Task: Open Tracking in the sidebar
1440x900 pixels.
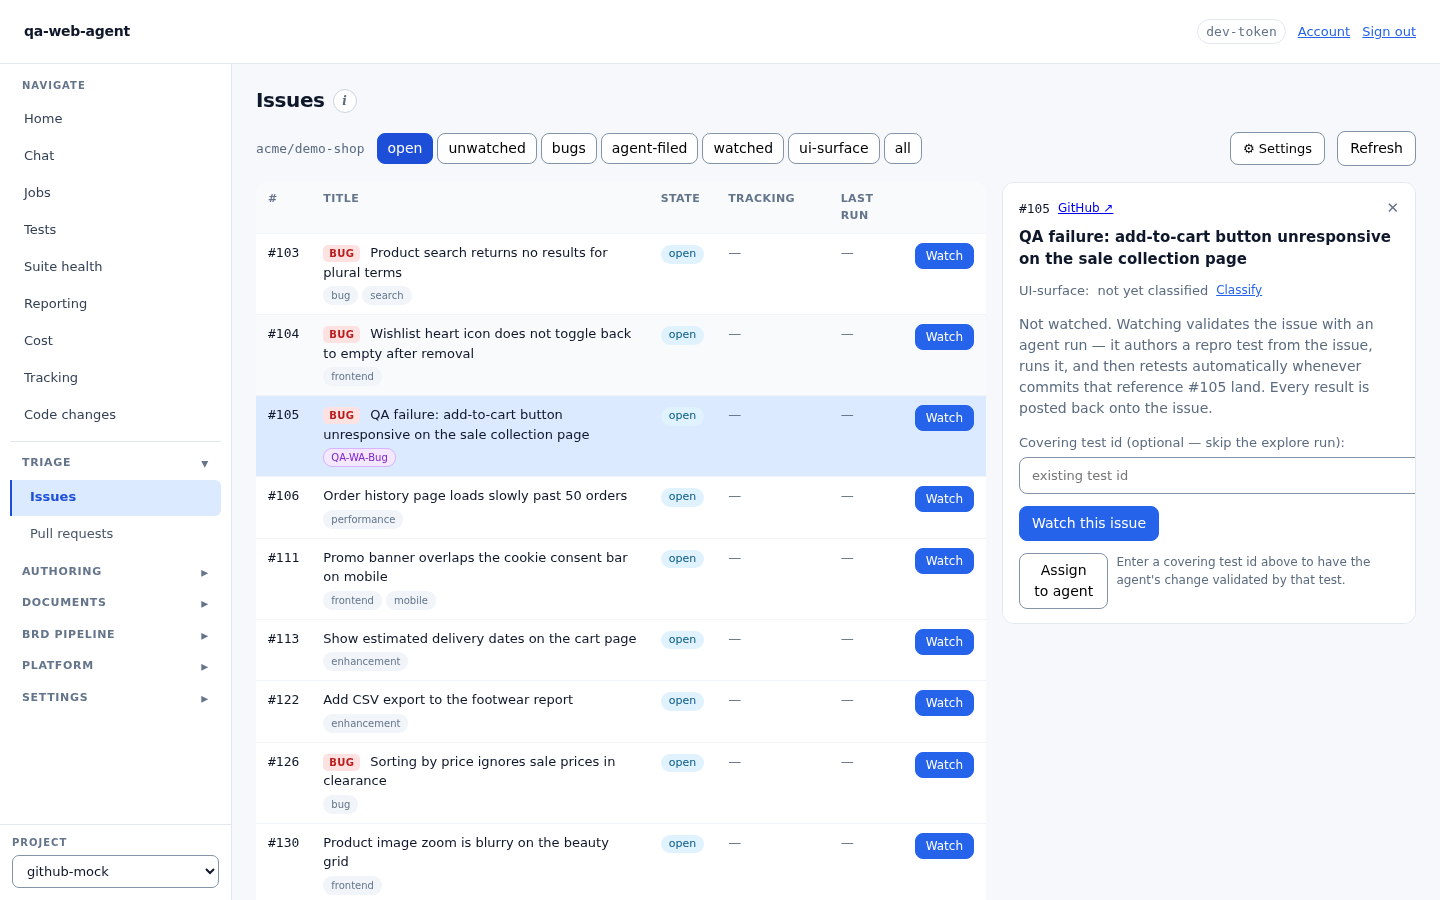Action: coord(115,377)
